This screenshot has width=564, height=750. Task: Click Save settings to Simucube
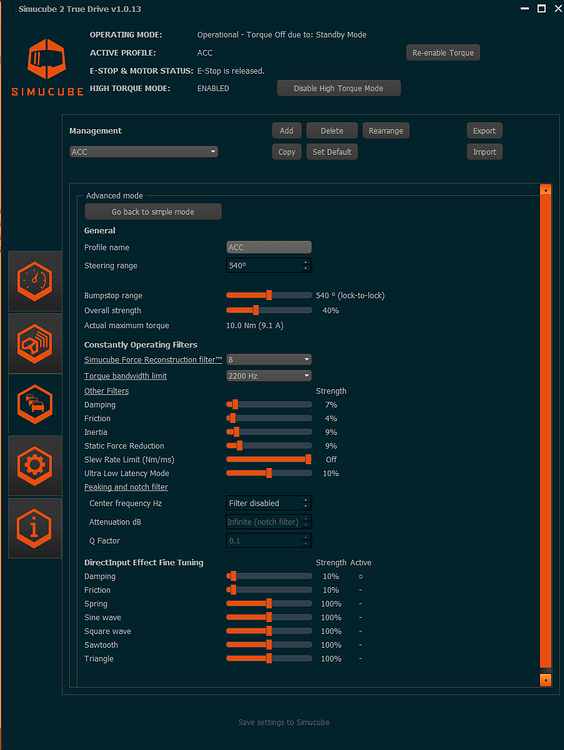284,722
